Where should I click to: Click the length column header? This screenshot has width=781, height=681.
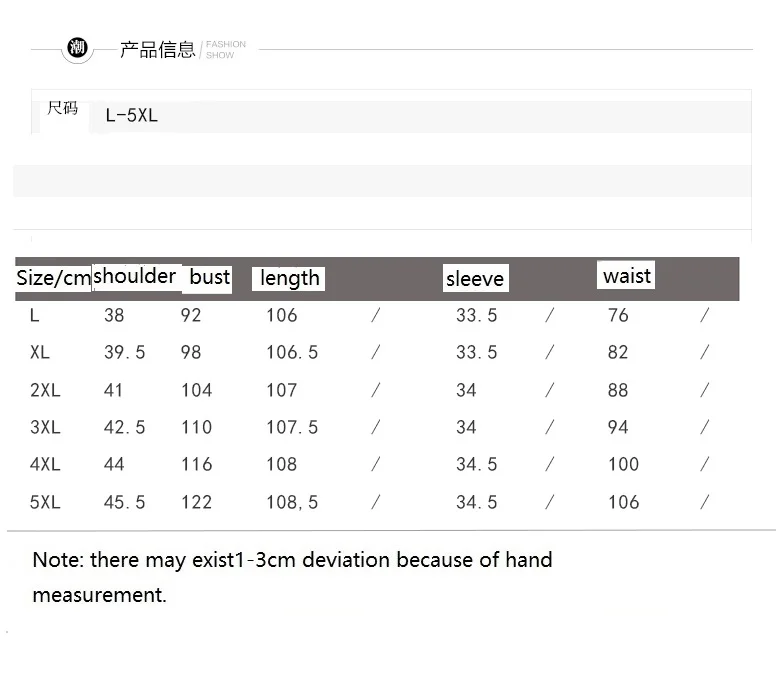pyautogui.click(x=289, y=278)
